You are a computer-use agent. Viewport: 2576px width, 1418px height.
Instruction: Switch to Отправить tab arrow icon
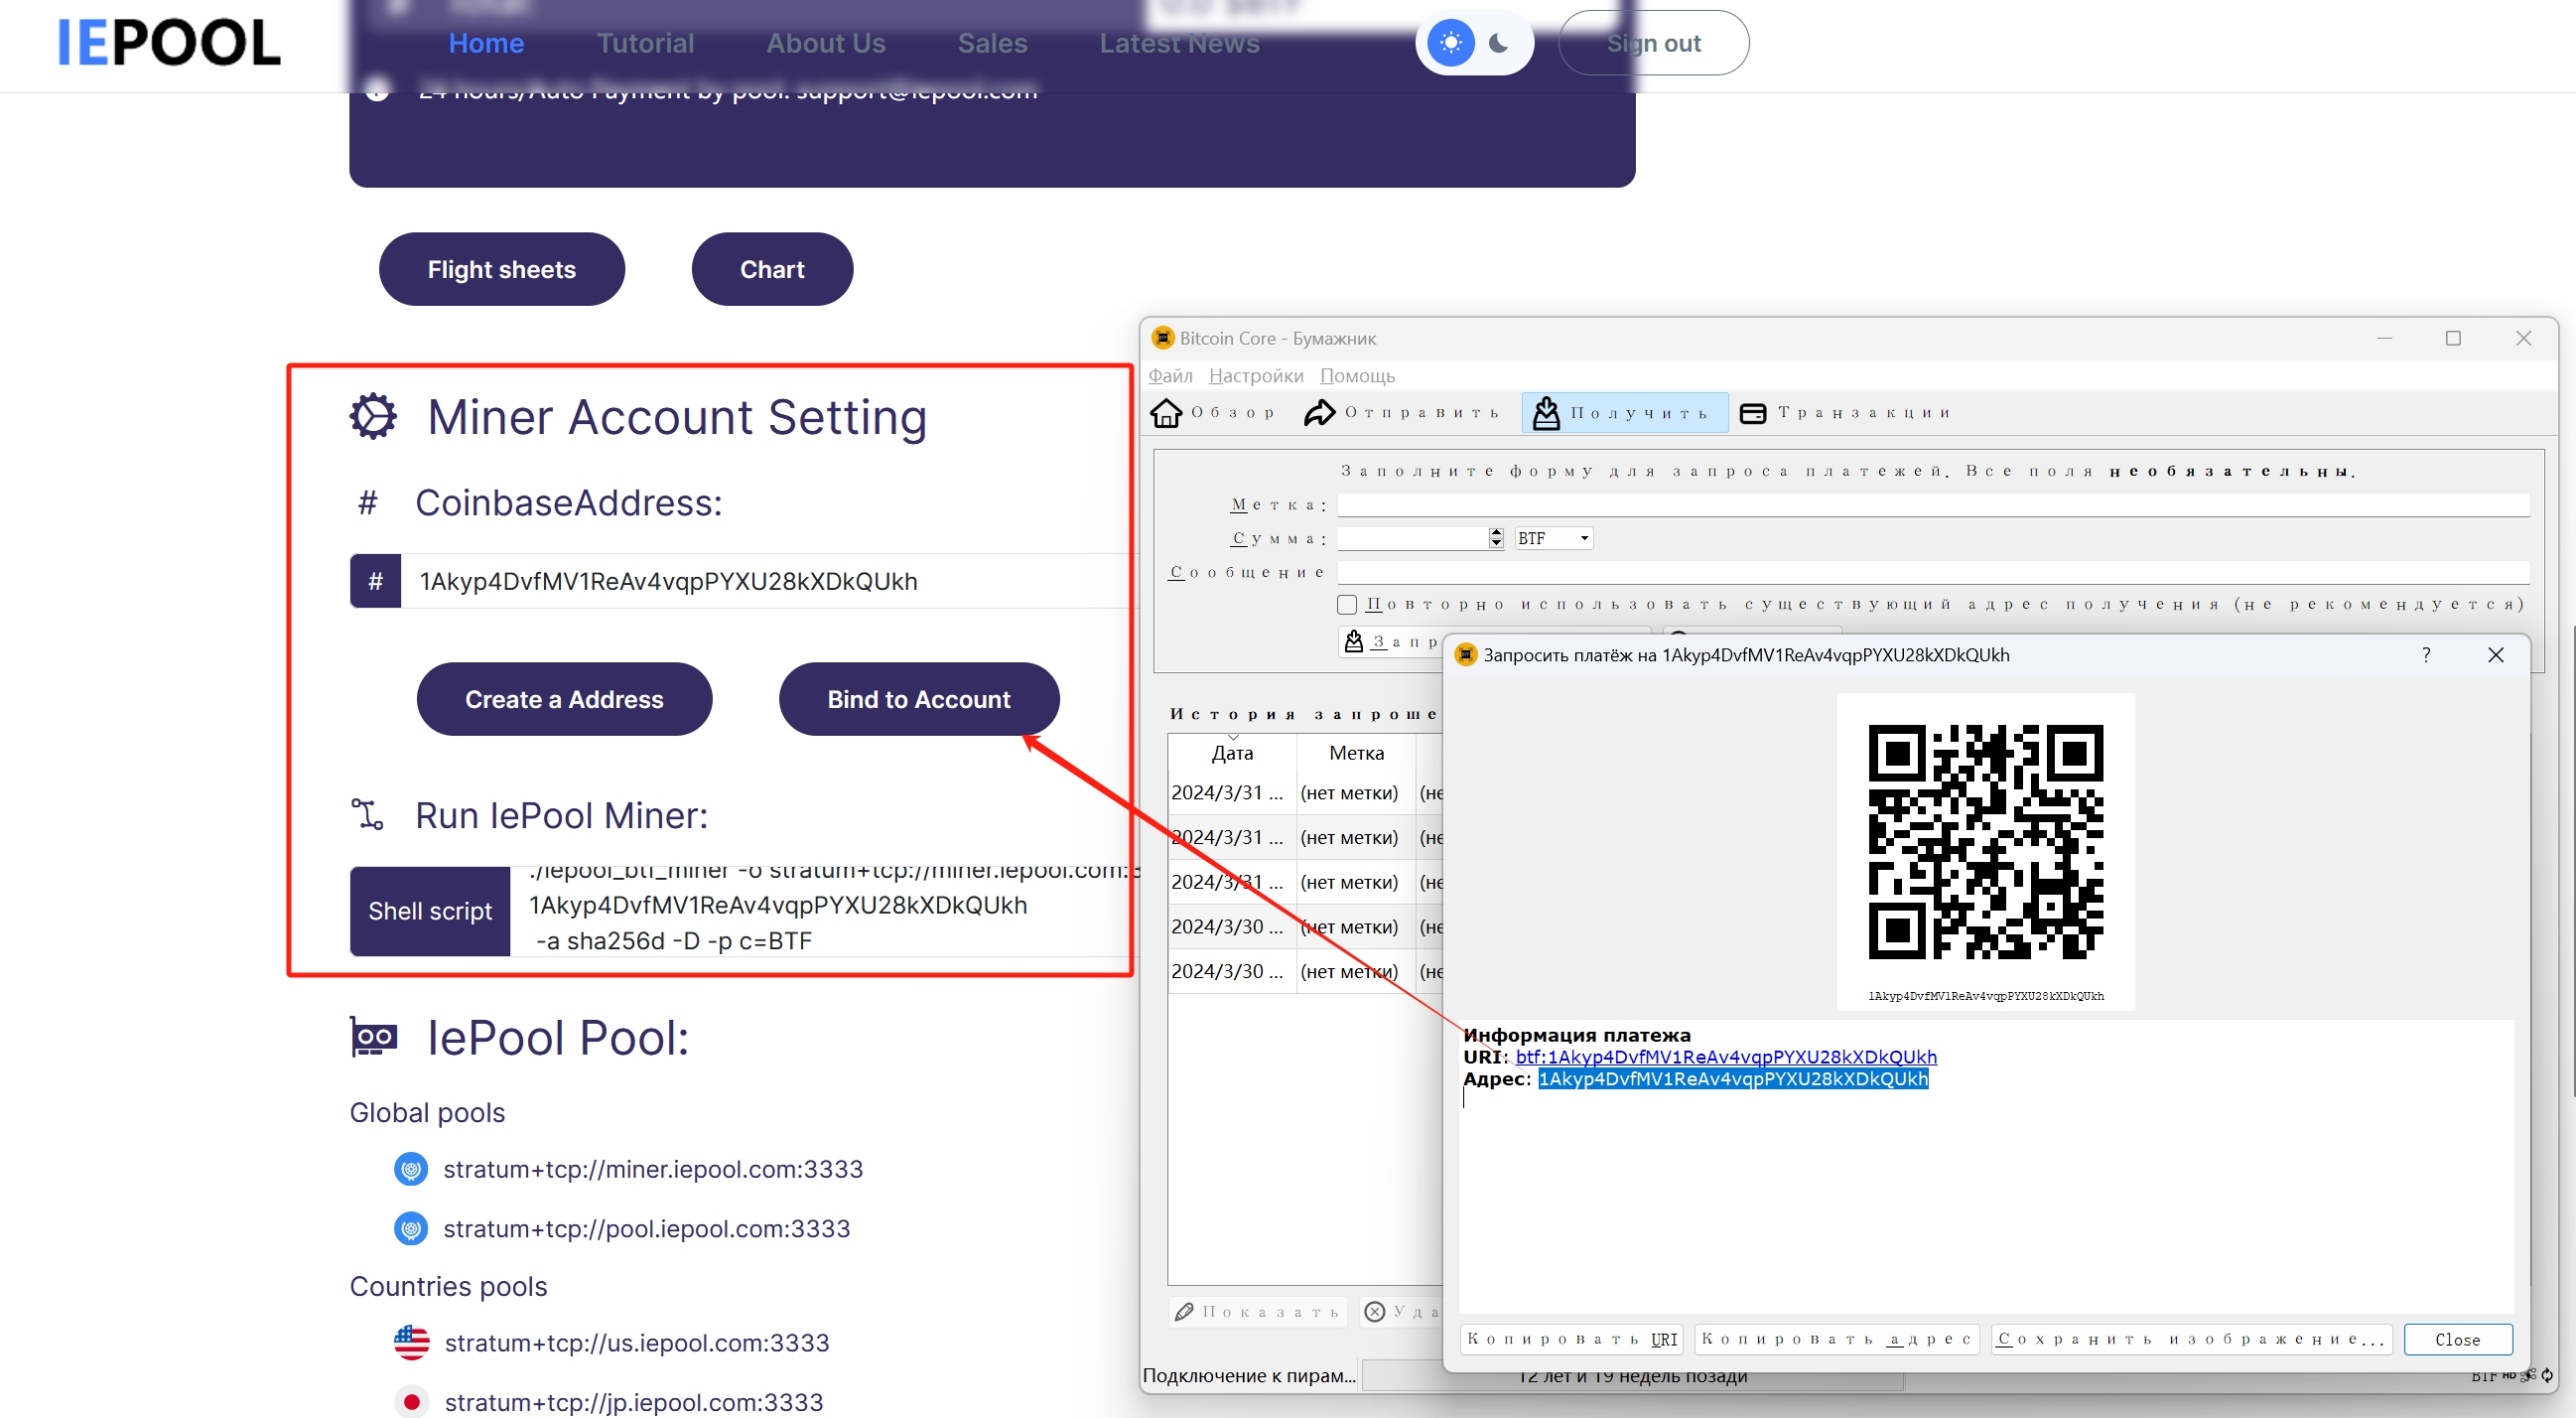click(x=1320, y=412)
